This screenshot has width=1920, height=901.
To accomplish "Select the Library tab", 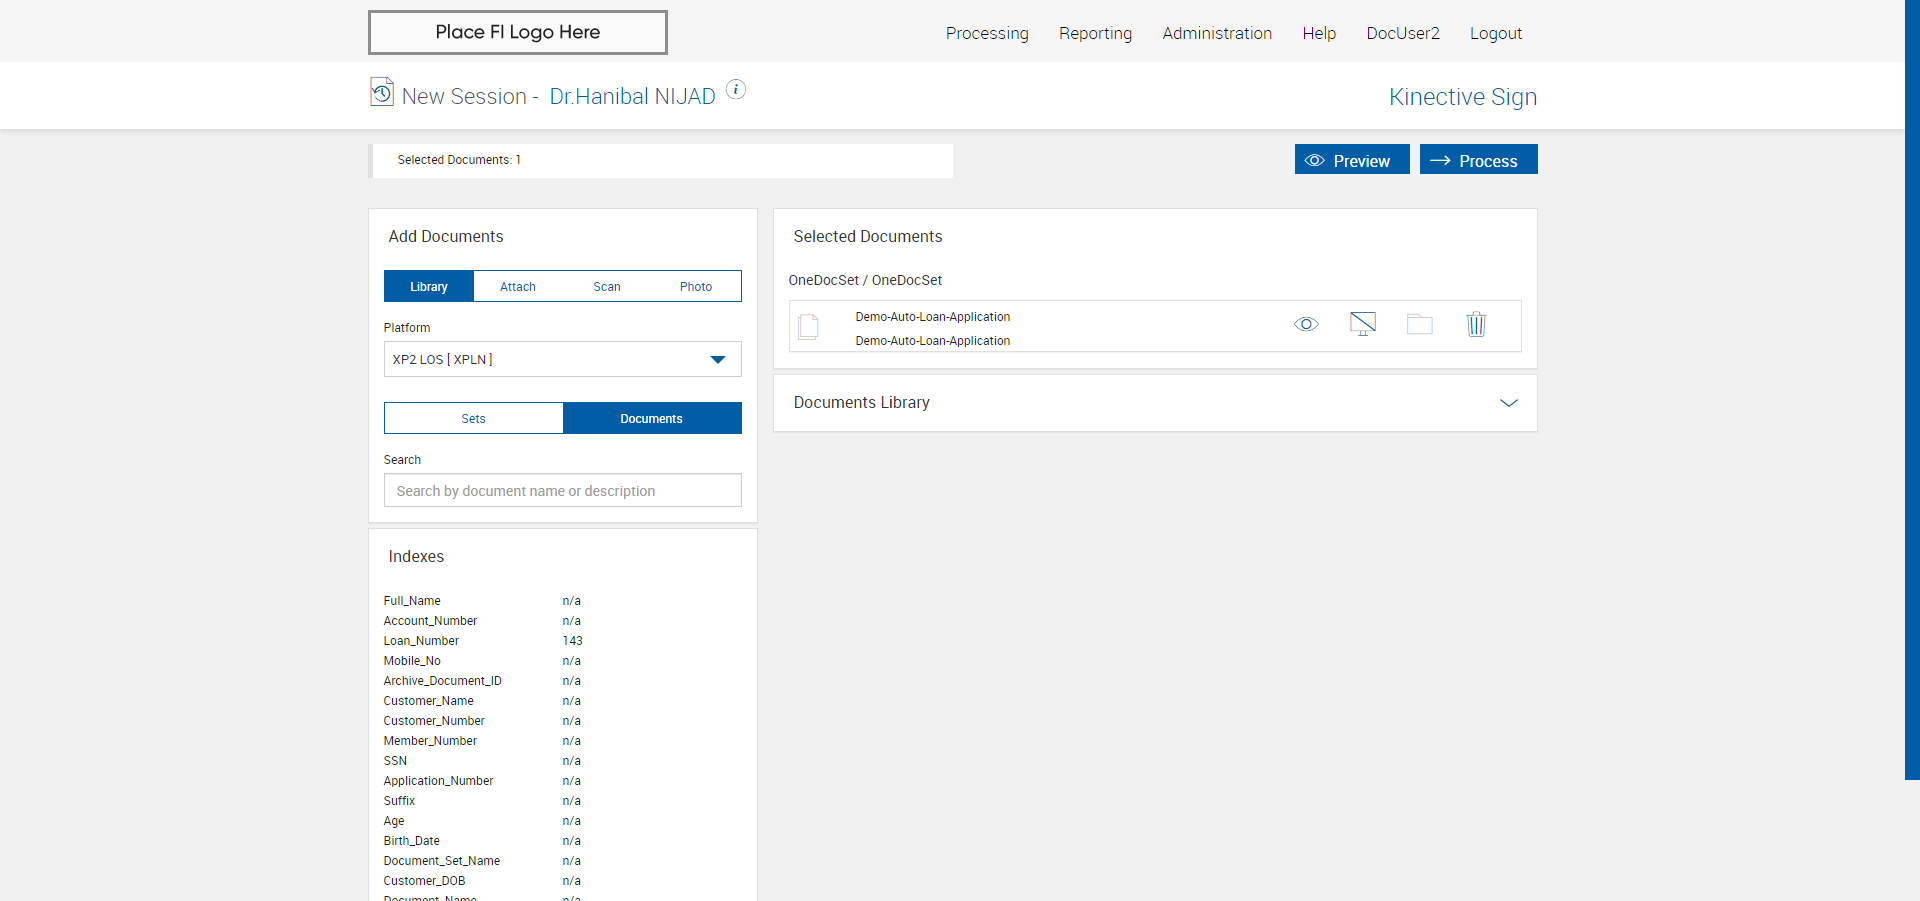I will pos(429,287).
